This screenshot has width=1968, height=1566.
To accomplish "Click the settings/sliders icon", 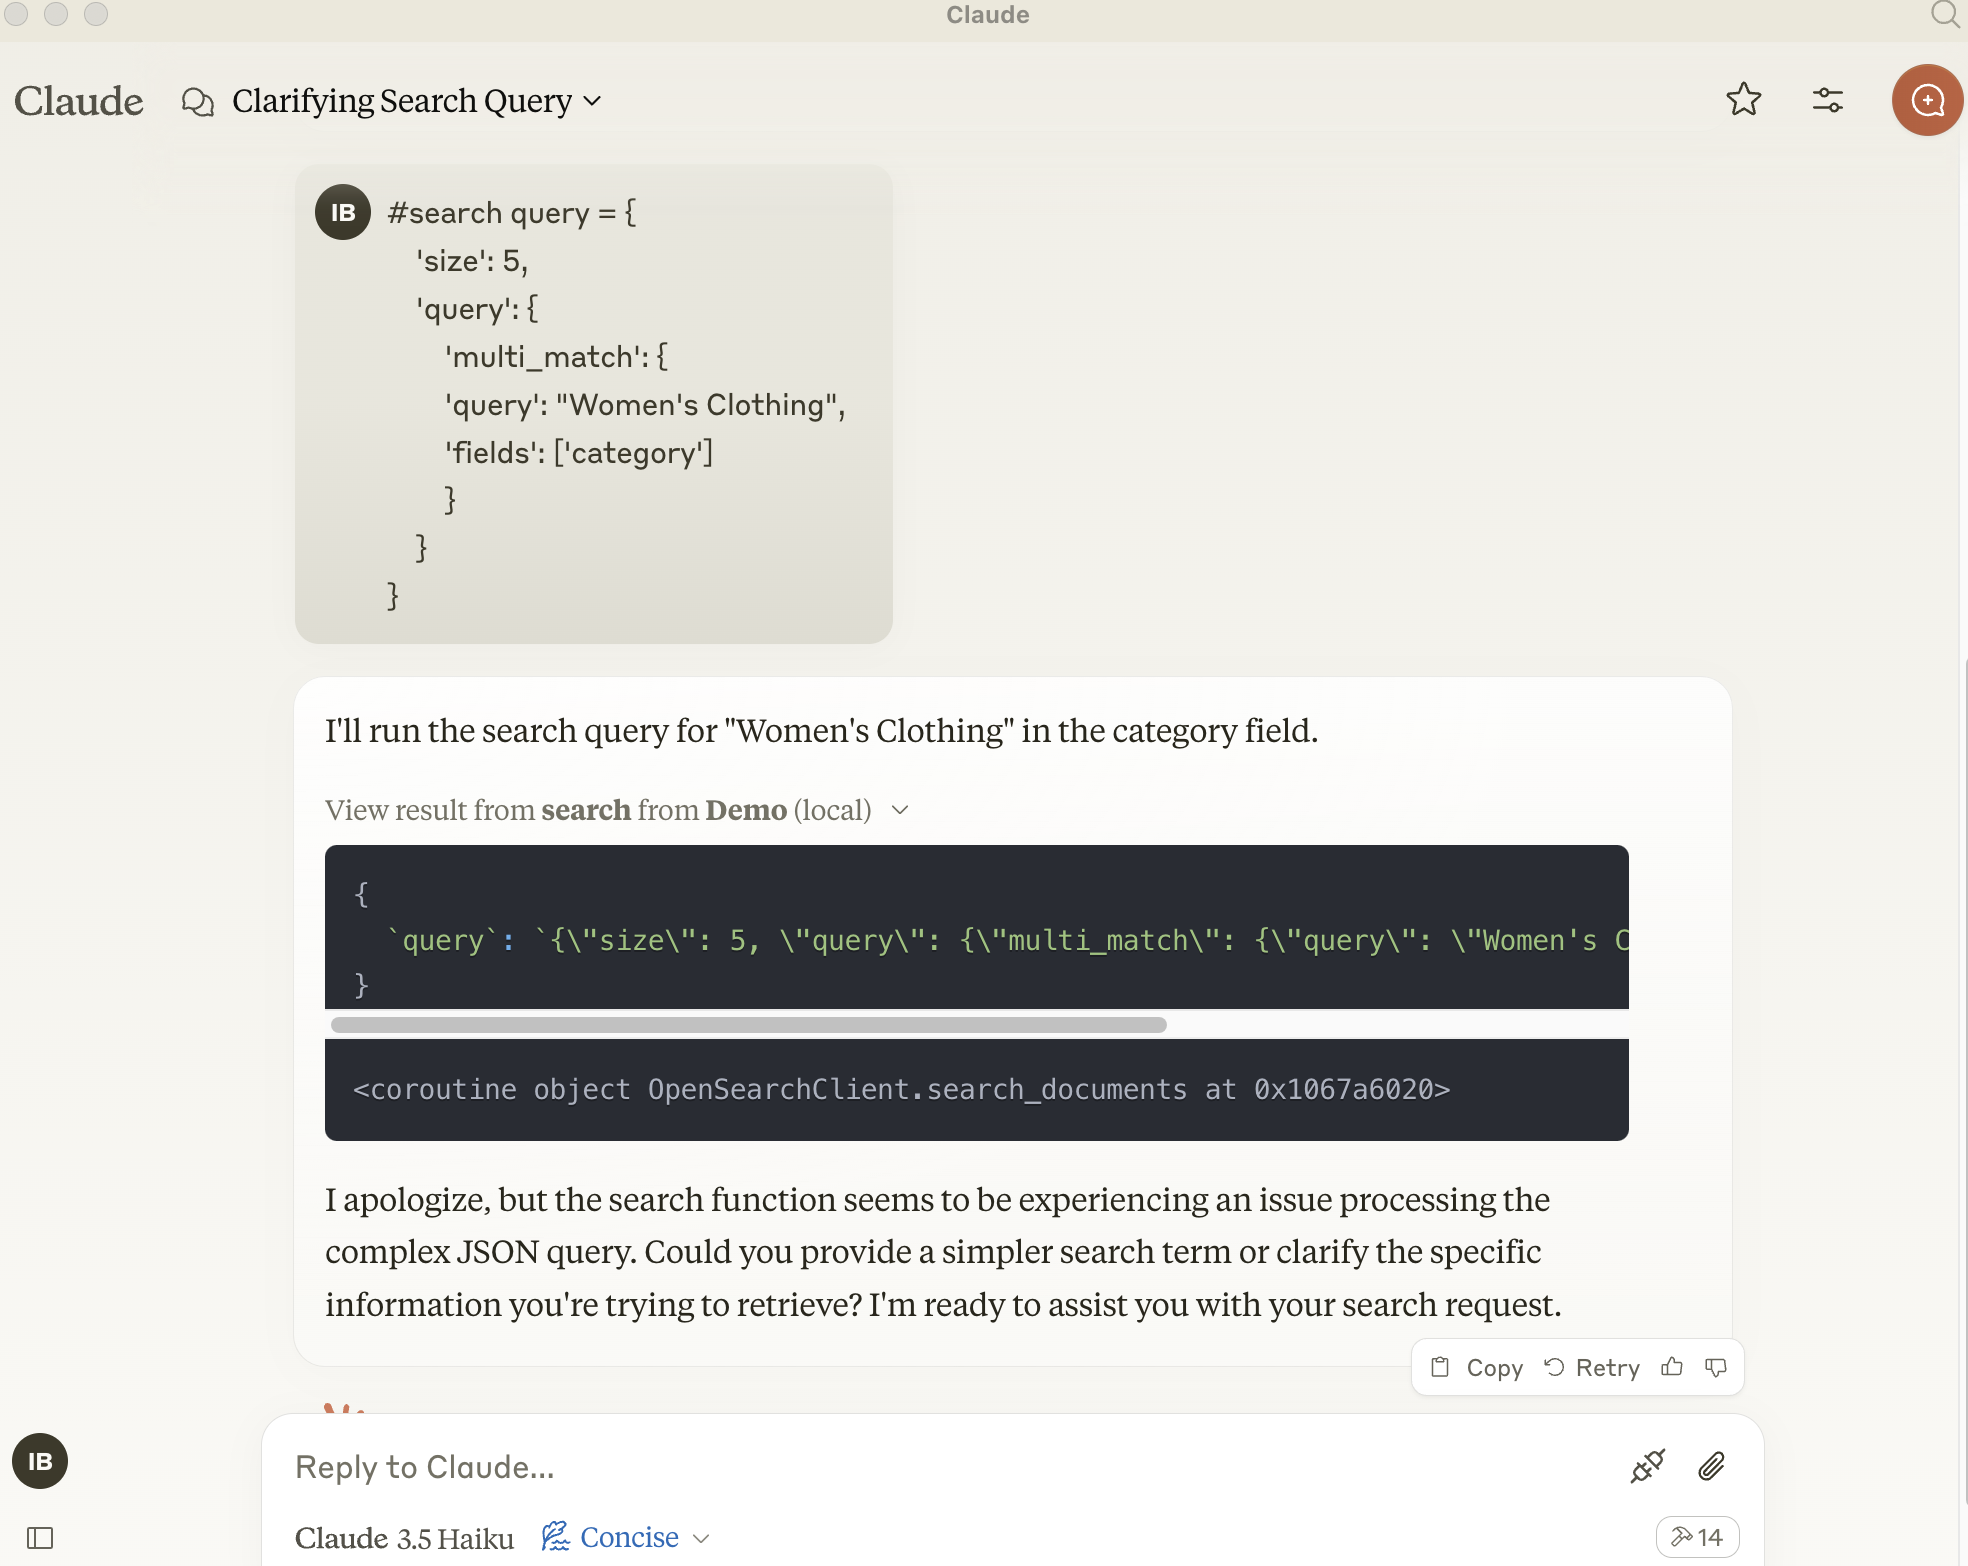I will pos(1829,99).
